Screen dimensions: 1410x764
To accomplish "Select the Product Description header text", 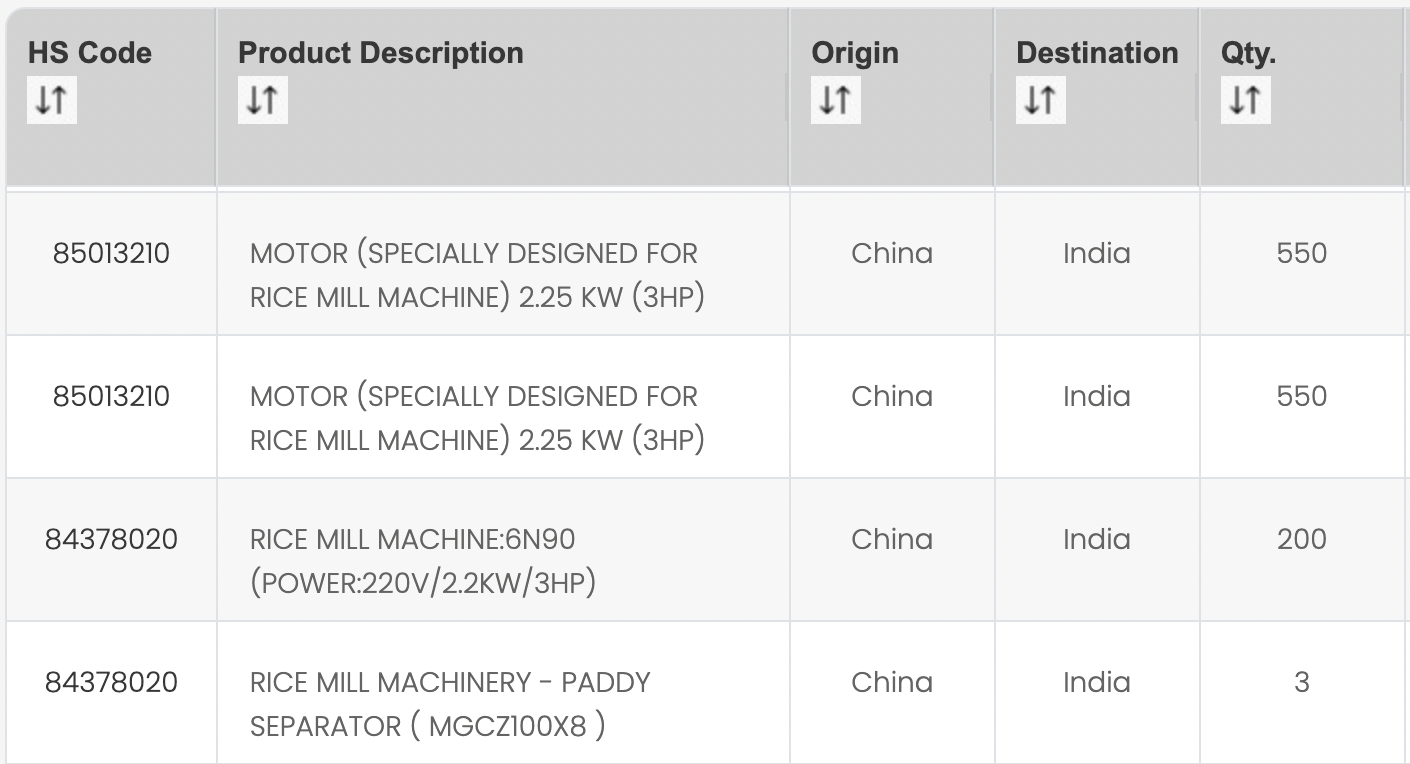I will tap(381, 53).
